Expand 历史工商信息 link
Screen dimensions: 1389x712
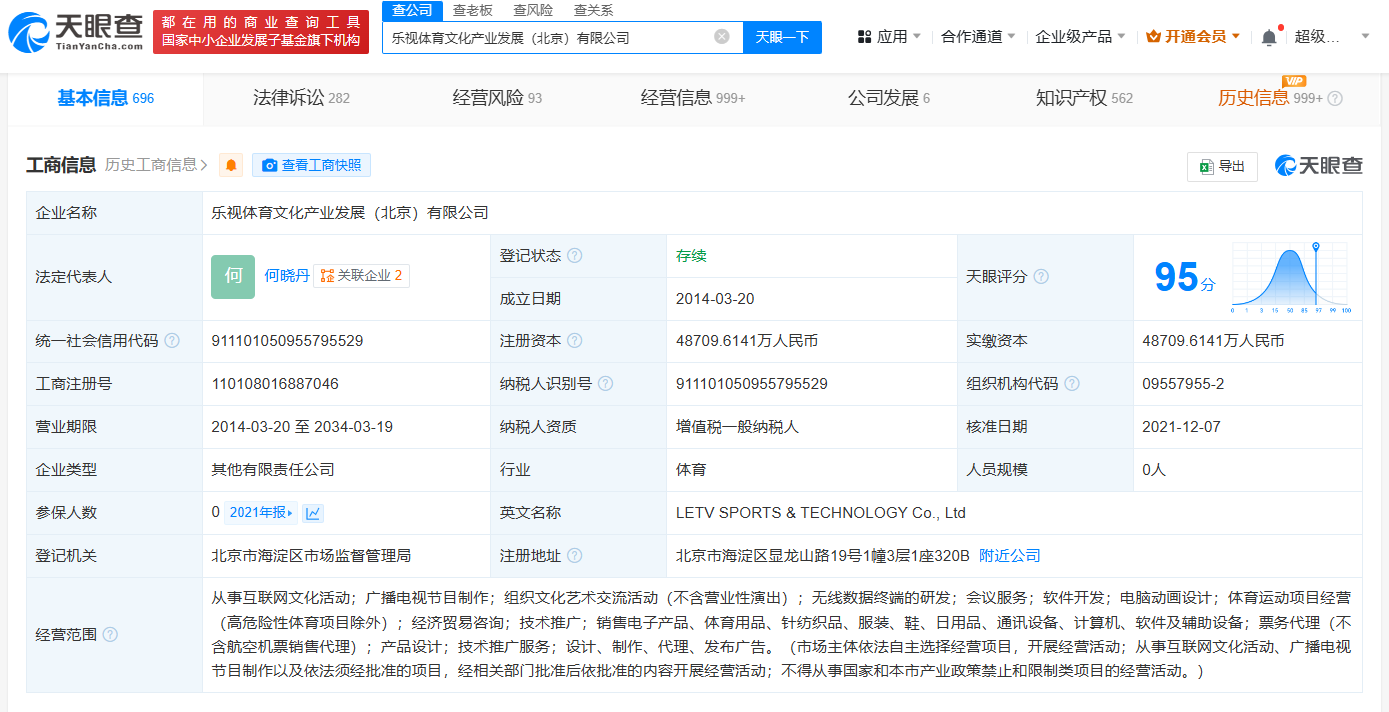[x=156, y=165]
